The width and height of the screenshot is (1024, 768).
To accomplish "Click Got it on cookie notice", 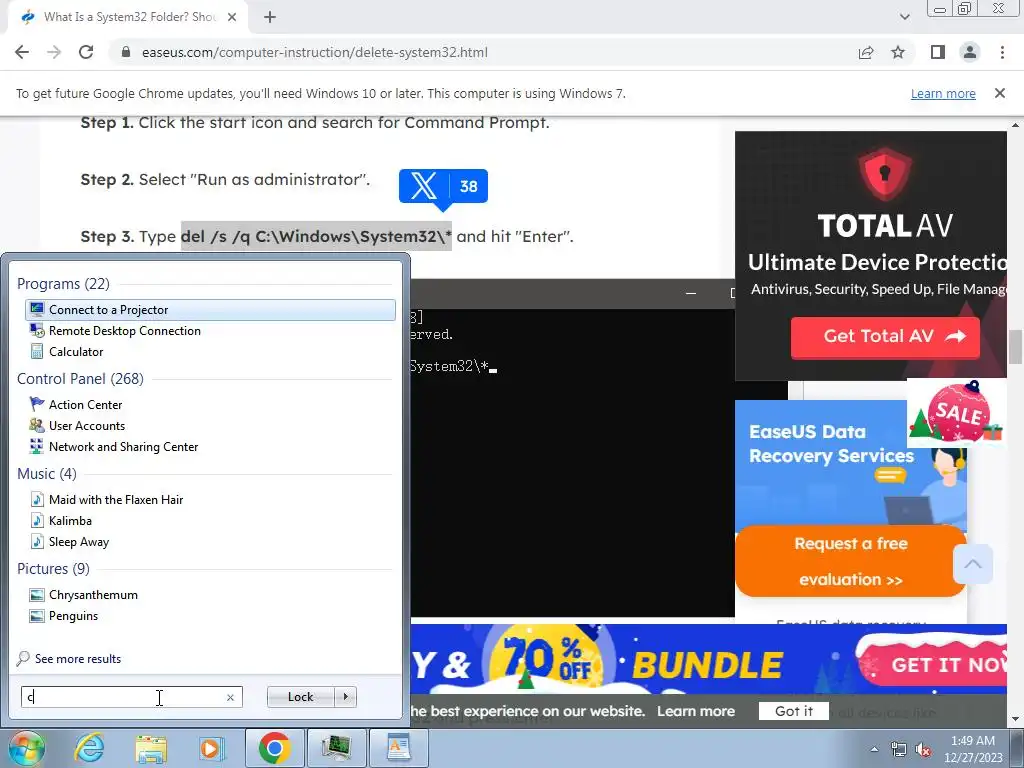I will [793, 711].
